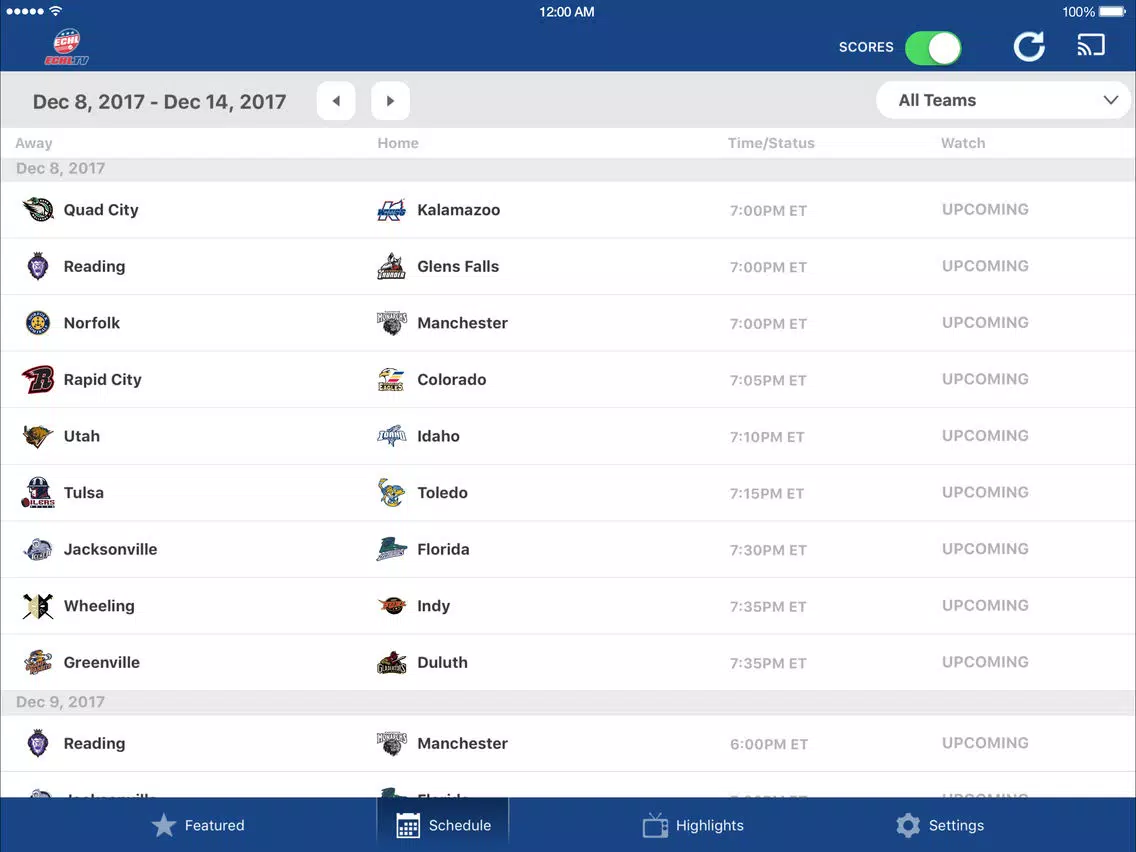Select UPCOMING for the Quad City game
Image resolution: width=1136 pixels, height=852 pixels.
point(985,209)
